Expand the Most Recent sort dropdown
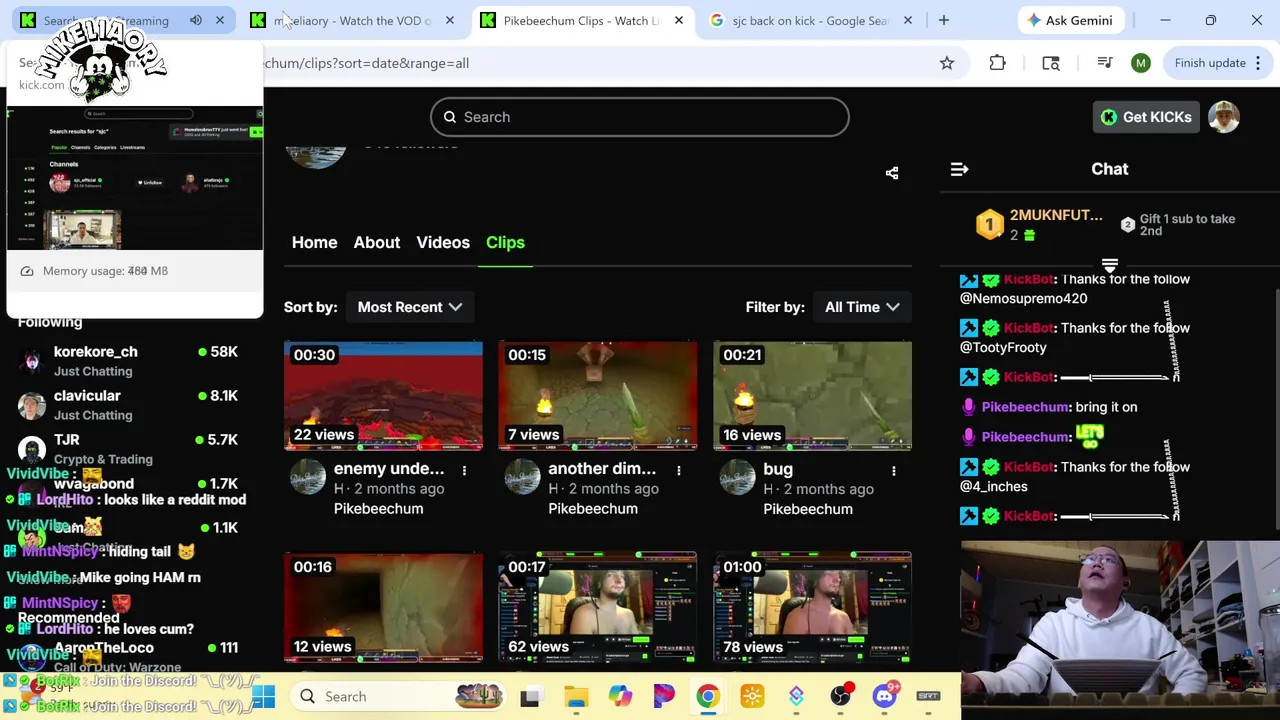Screen dimensions: 1280x720 point(410,307)
